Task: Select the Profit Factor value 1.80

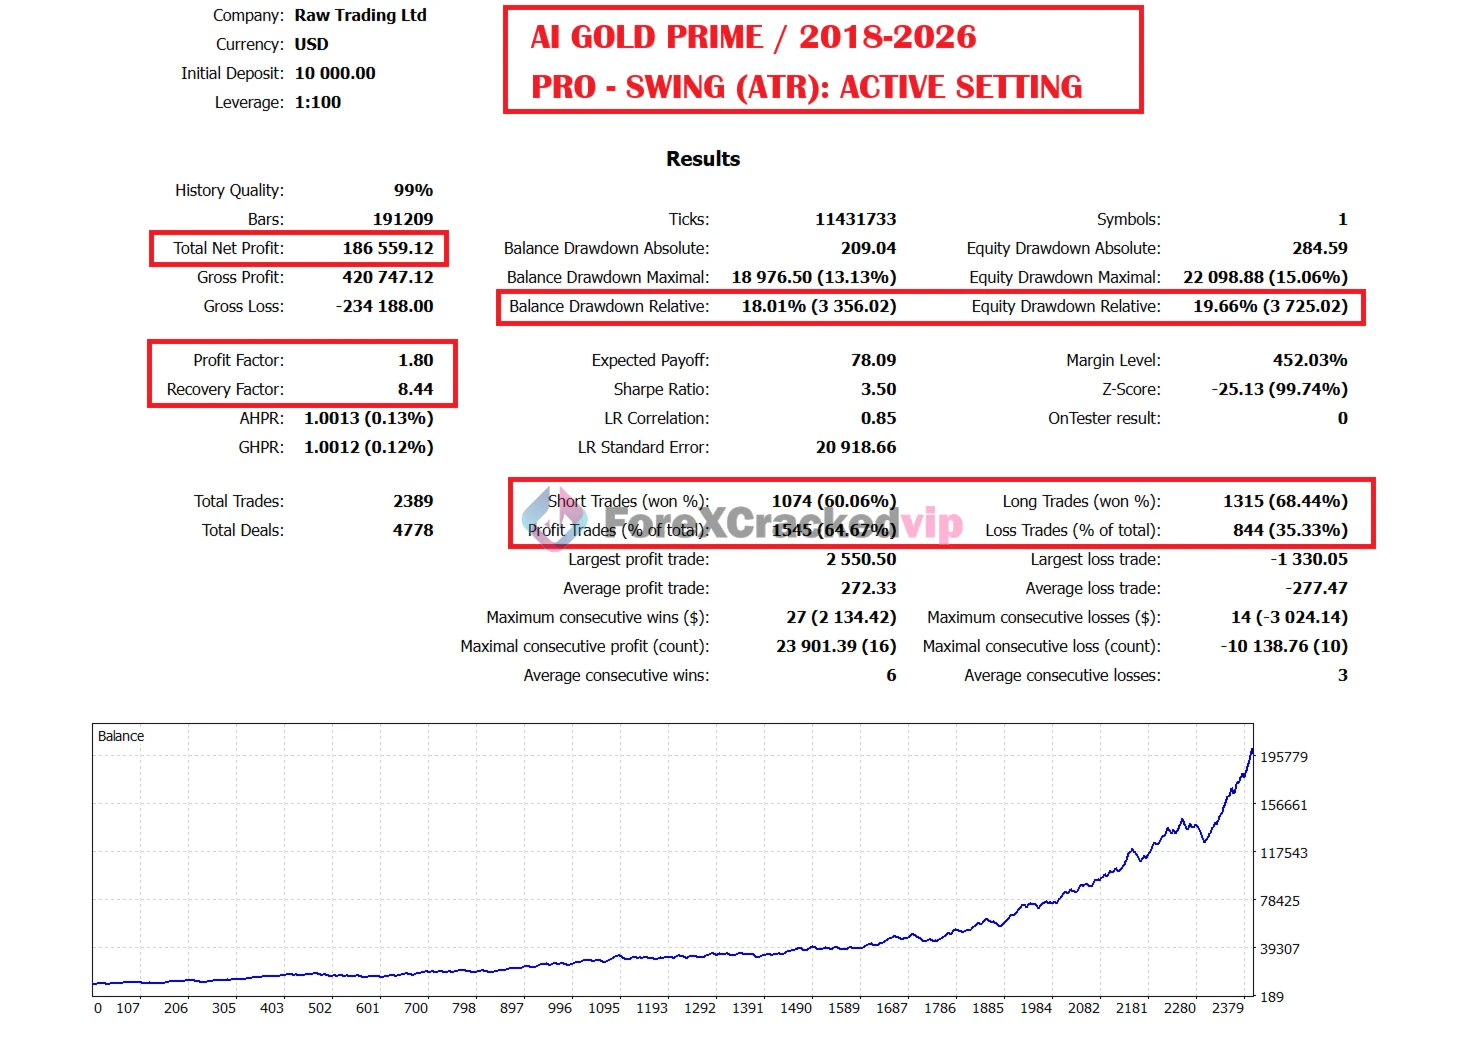Action: [415, 360]
